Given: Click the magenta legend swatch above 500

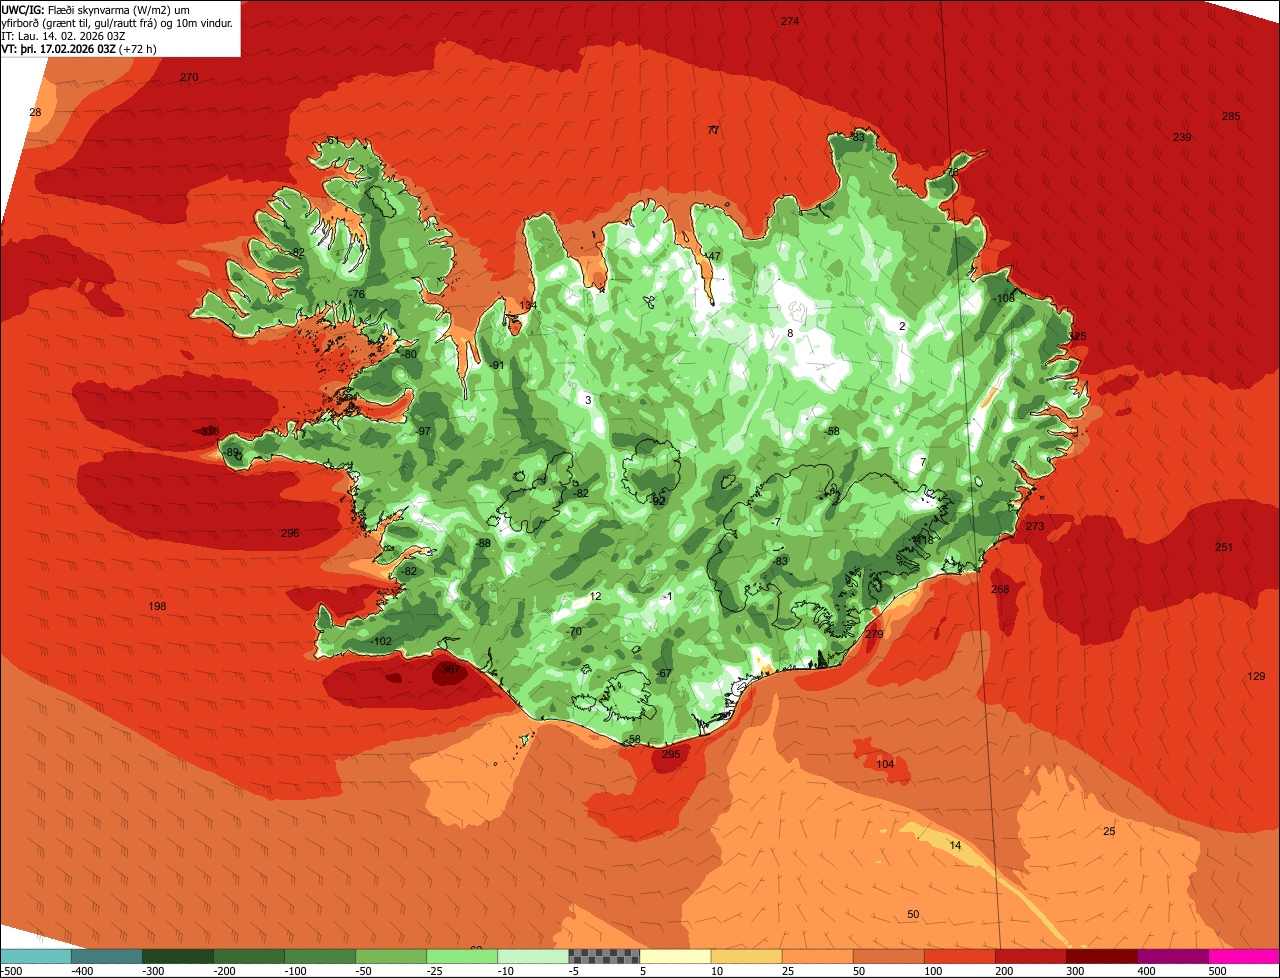Looking at the screenshot, I should (x=1244, y=956).
